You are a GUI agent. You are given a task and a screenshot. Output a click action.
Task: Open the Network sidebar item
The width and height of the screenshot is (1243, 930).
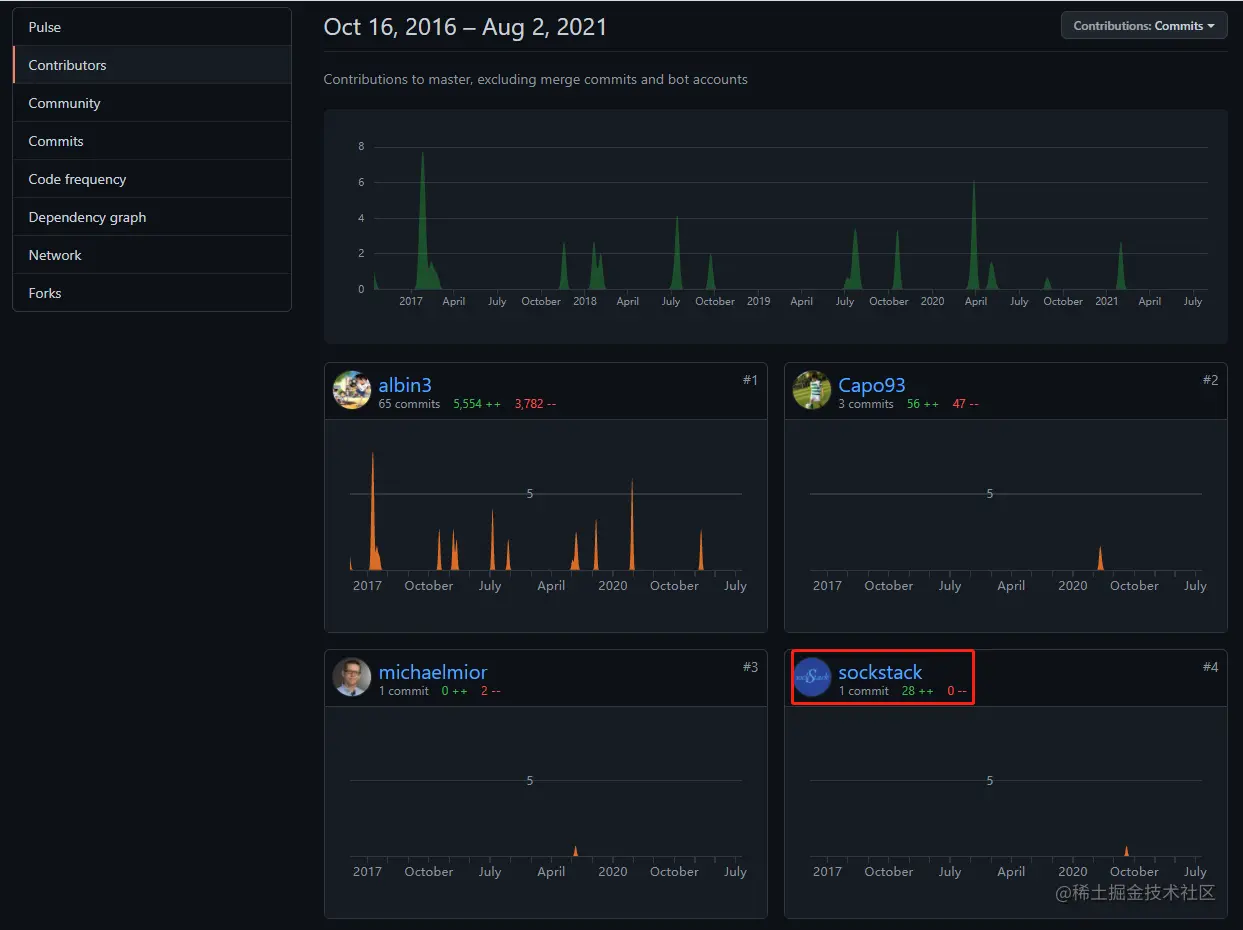pyautogui.click(x=152, y=255)
